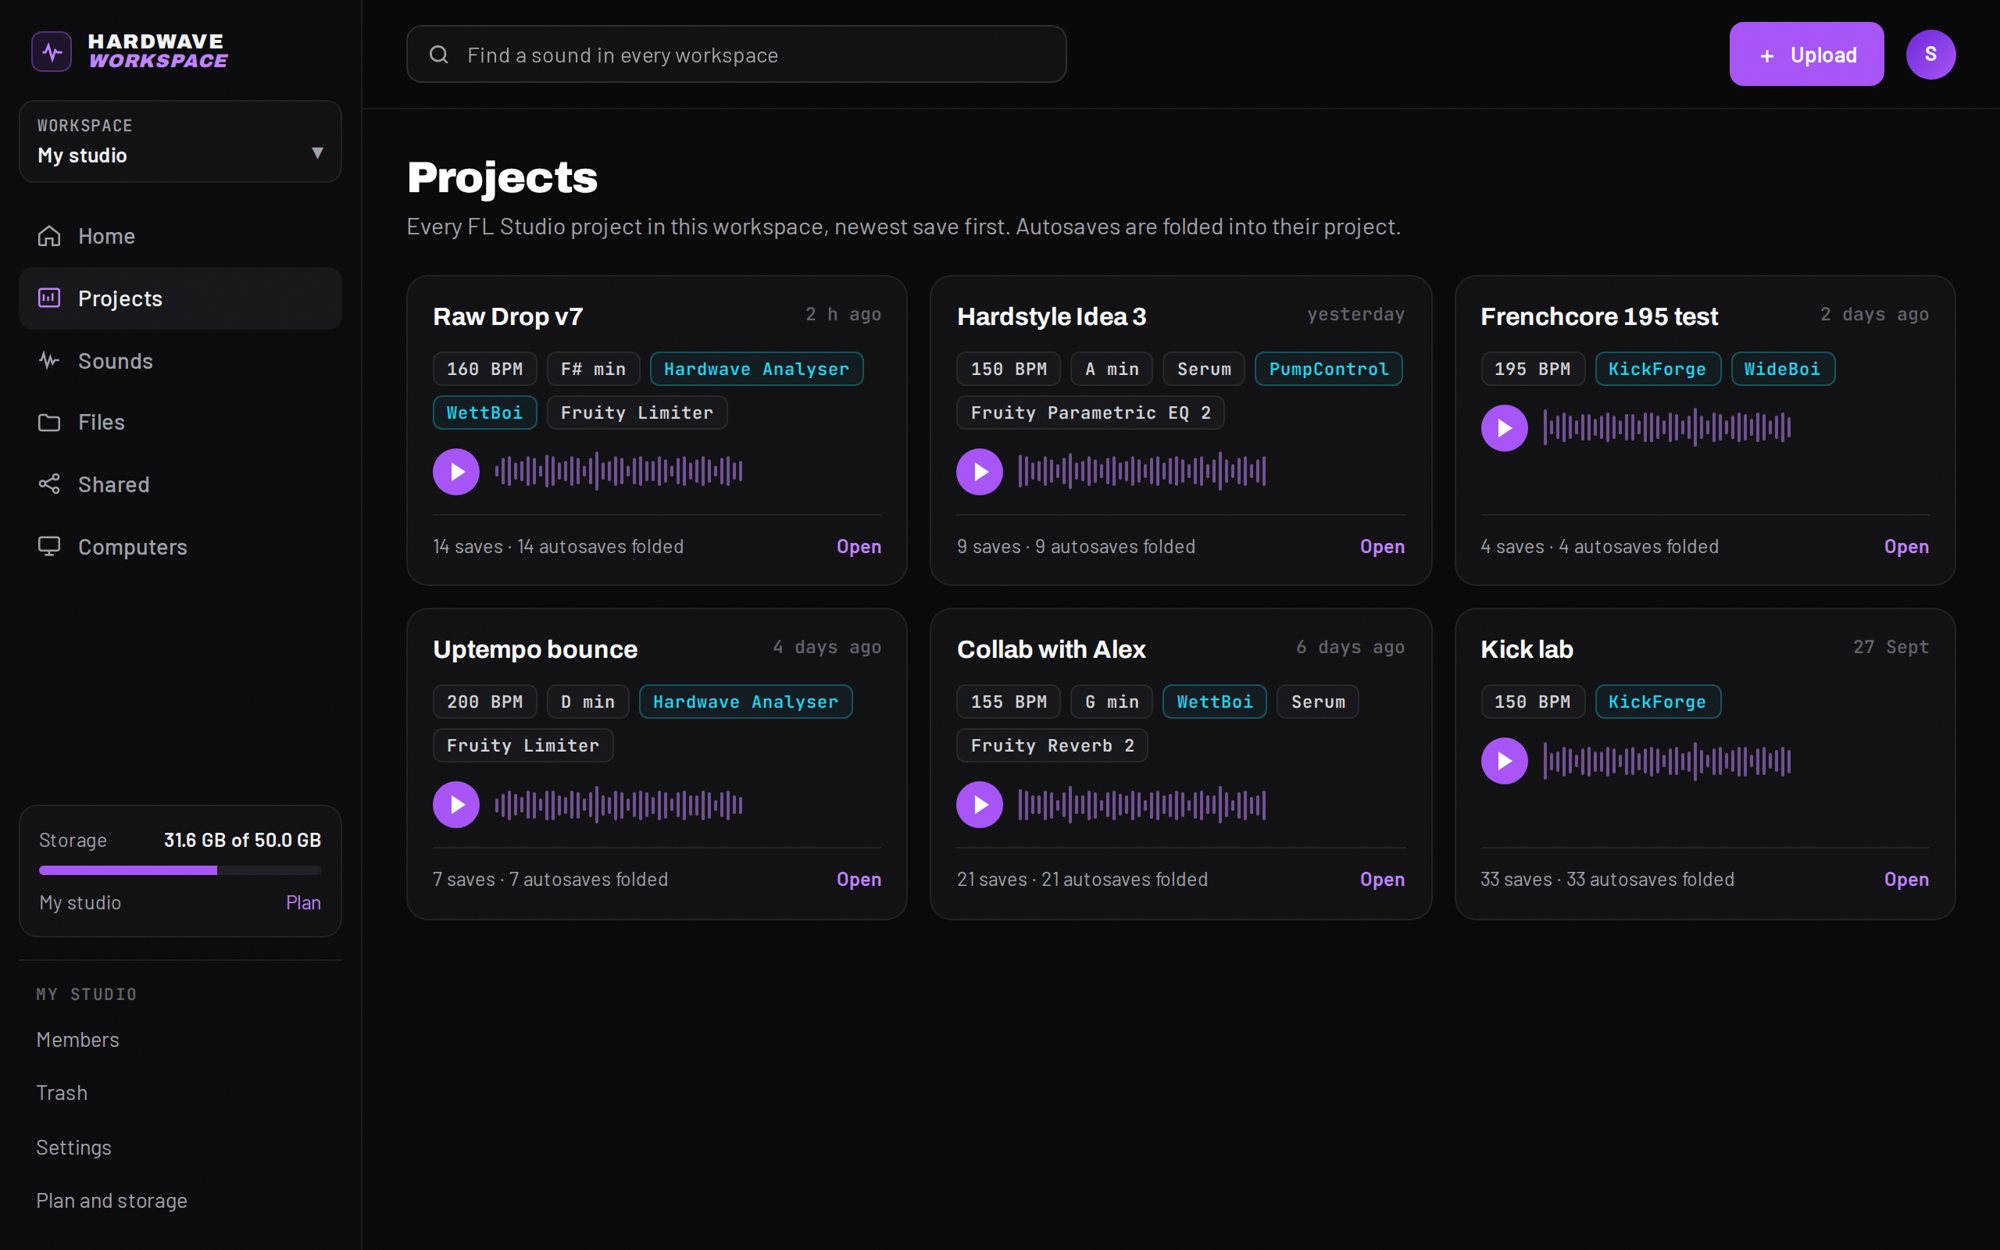
Task: Click the 200 BPM tag
Action: [x=484, y=702]
